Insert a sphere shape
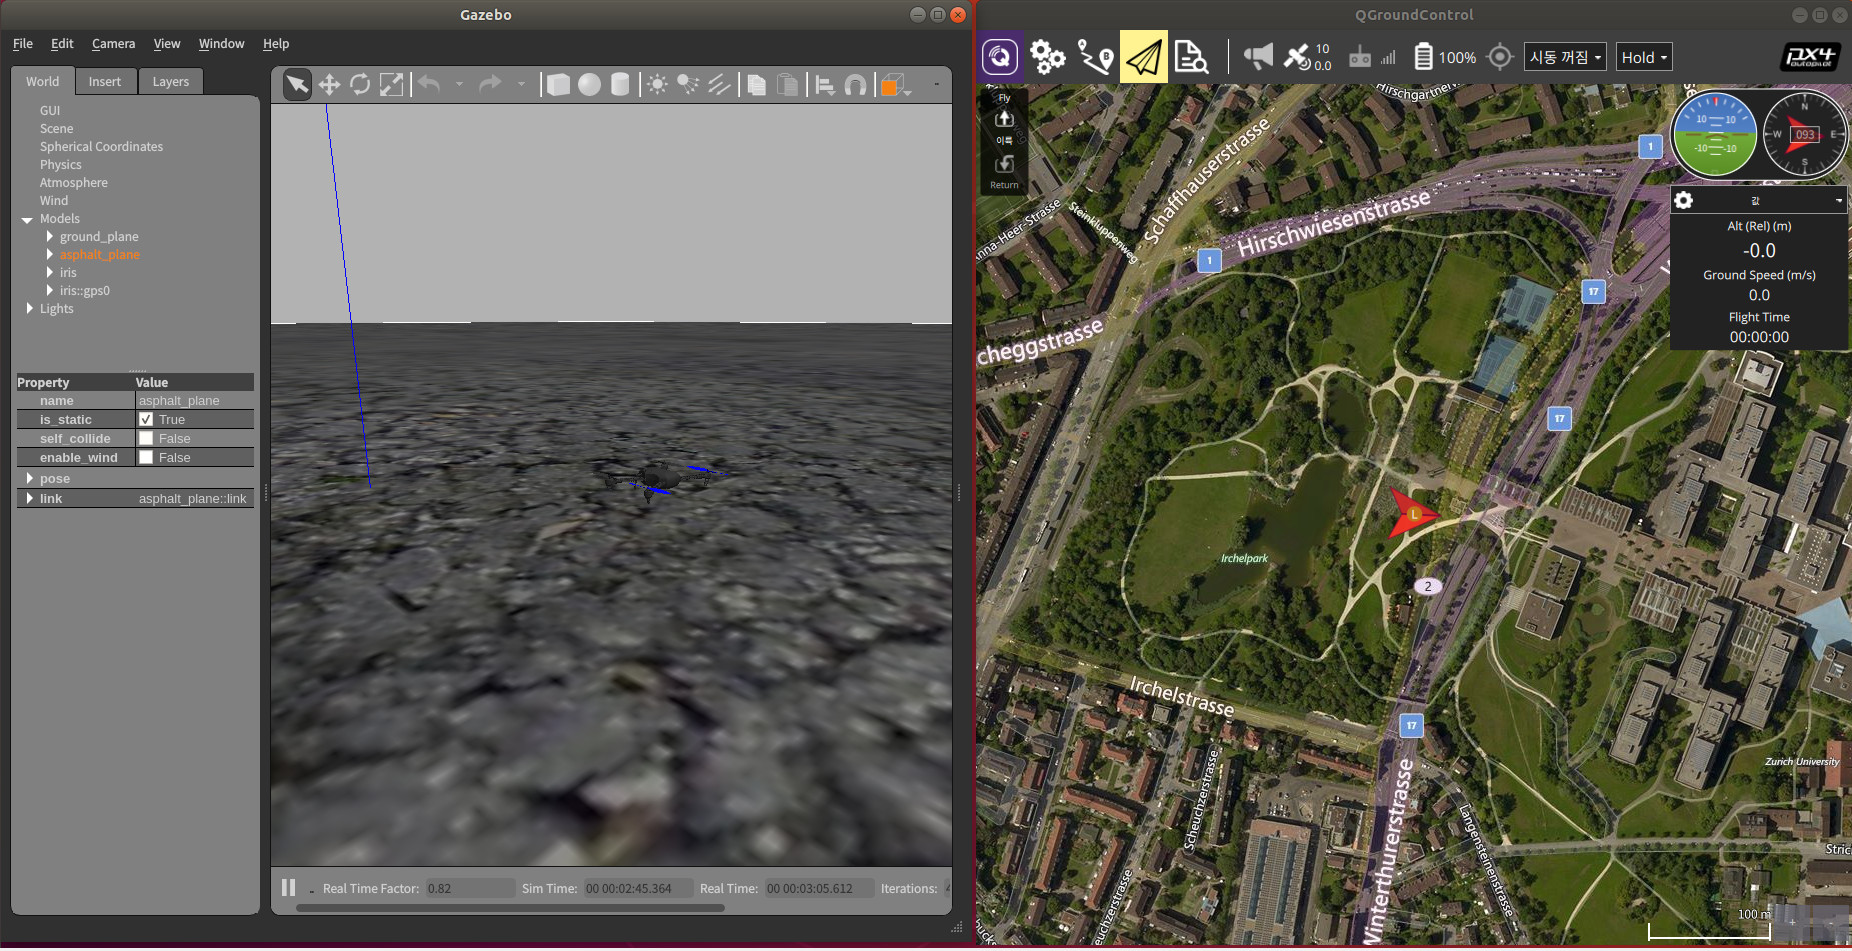The image size is (1852, 951). tap(589, 85)
